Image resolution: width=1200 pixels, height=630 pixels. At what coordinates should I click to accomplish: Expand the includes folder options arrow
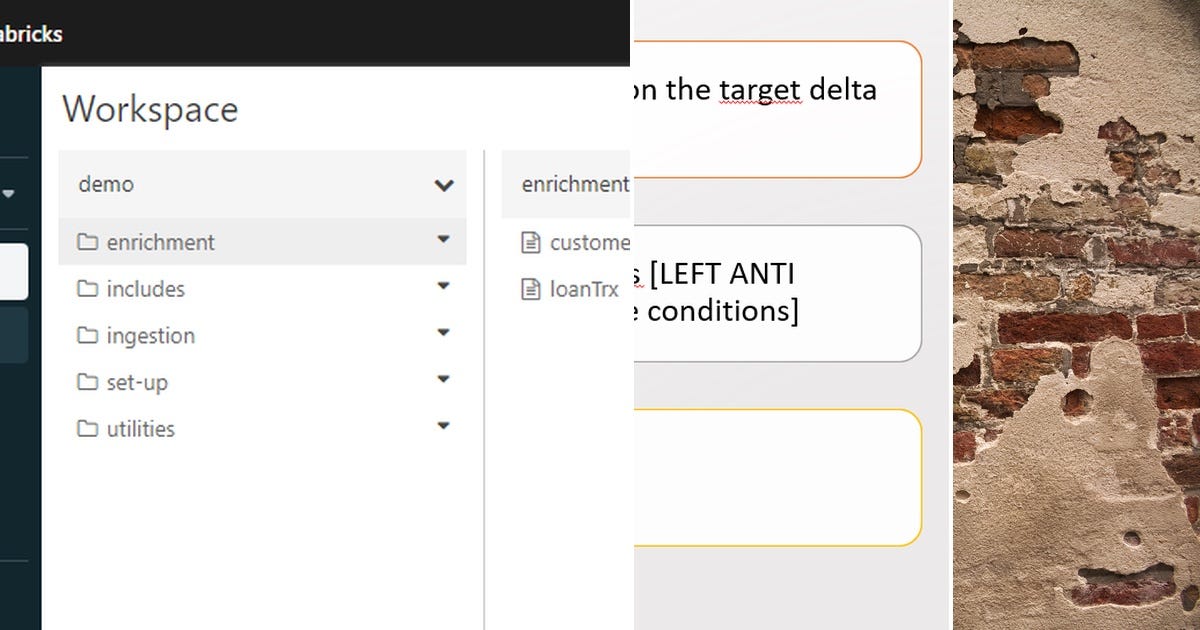tap(443, 287)
